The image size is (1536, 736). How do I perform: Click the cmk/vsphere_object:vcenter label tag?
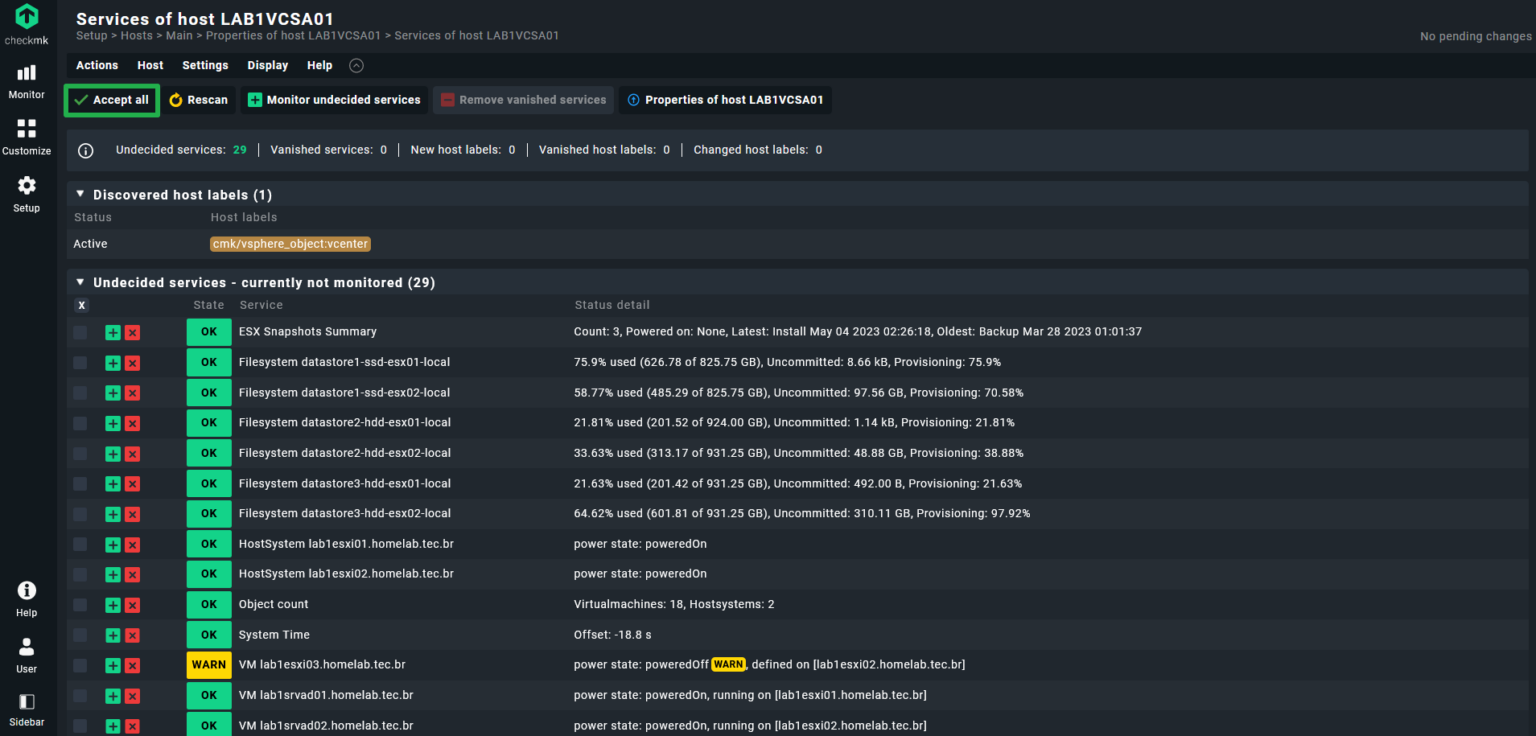(x=290, y=244)
